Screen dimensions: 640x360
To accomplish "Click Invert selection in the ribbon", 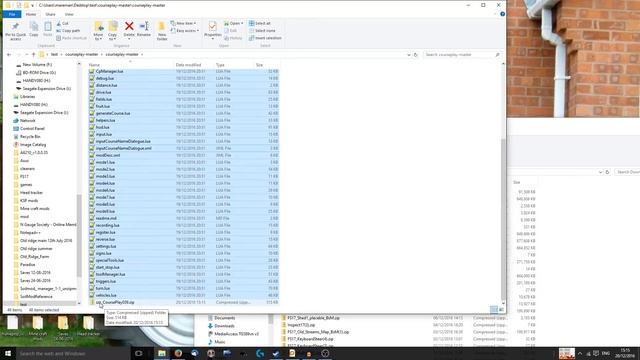I will pyautogui.click(x=265, y=38).
